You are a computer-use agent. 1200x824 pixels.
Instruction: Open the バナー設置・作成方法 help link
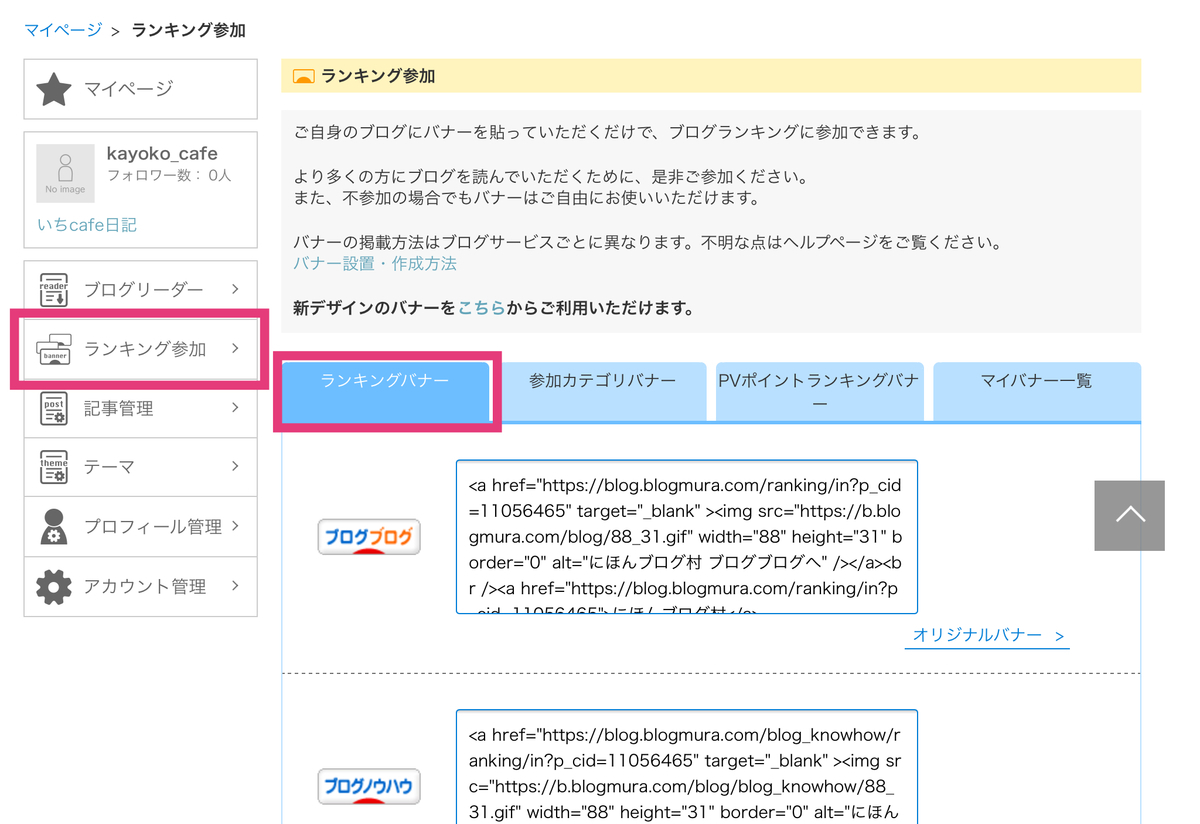pos(375,264)
